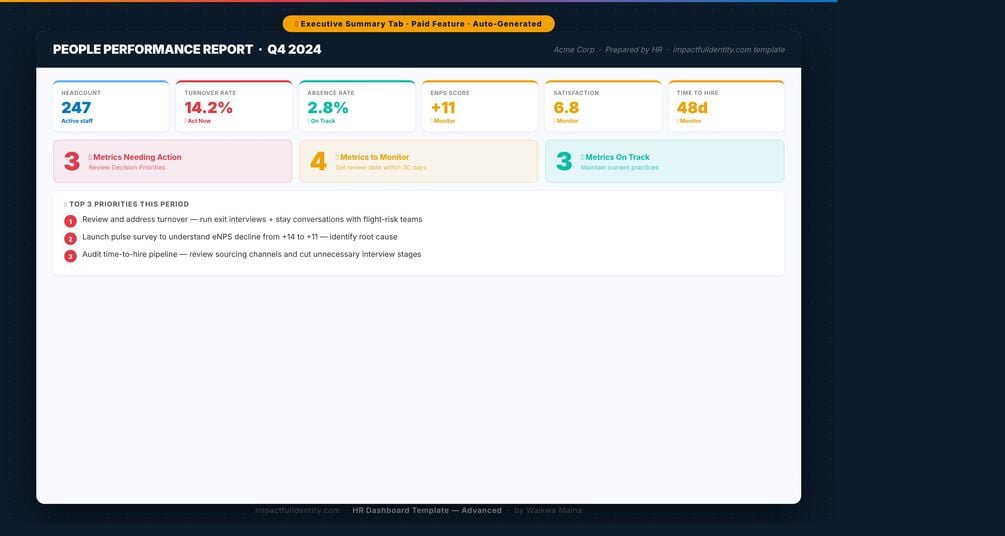The image size is (1005, 536).
Task: Click the Executive Summary Tab badge
Action: (419, 24)
